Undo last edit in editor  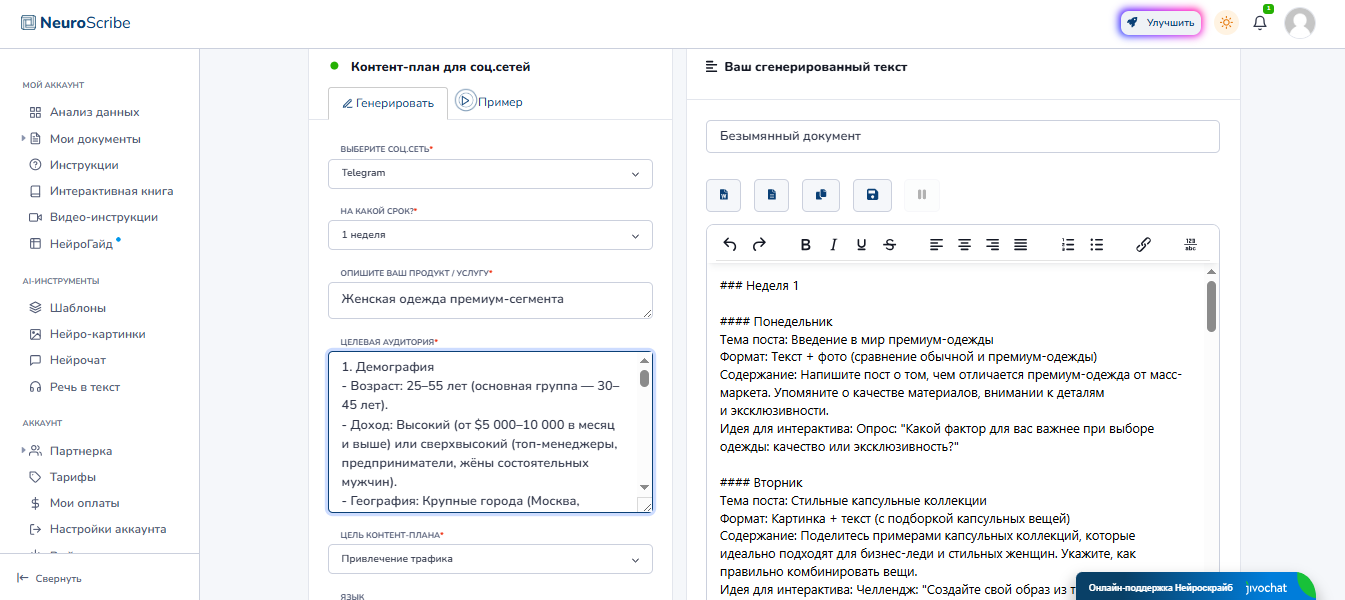click(x=730, y=244)
